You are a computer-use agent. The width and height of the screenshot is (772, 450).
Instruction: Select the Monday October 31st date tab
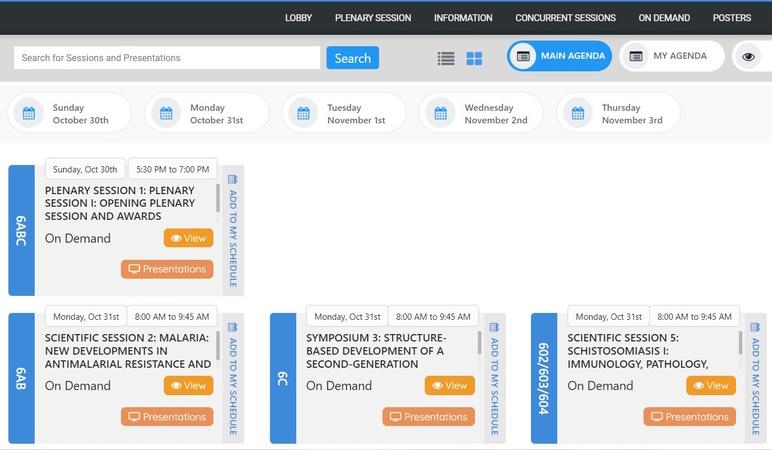coord(207,113)
